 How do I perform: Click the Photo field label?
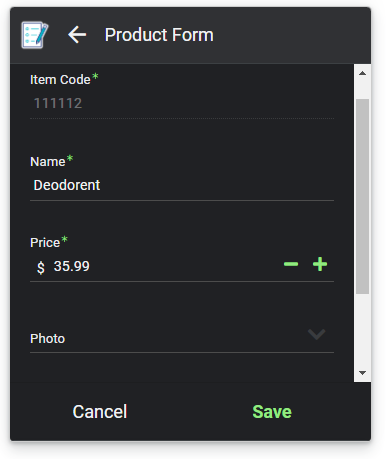(x=47, y=339)
